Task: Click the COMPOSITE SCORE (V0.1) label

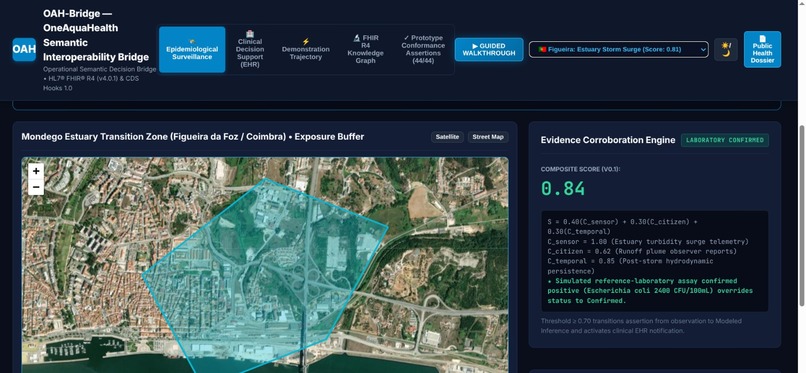Action: click(x=580, y=169)
